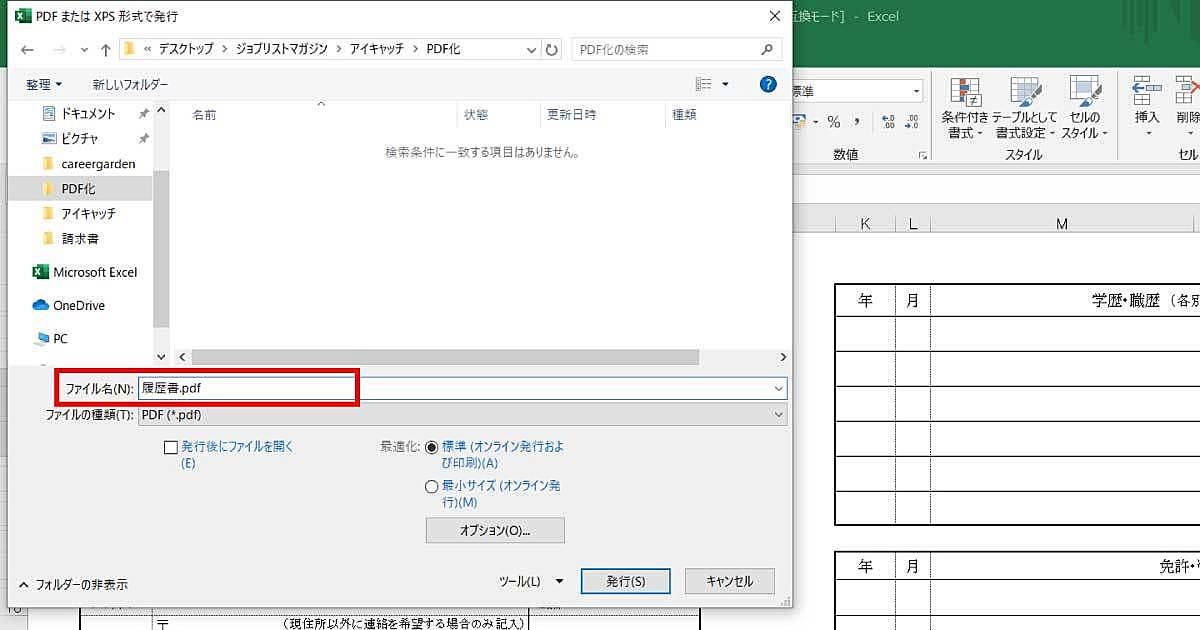Go up one folder level with the up arrow
The width and height of the screenshot is (1200, 630).
[x=105, y=49]
